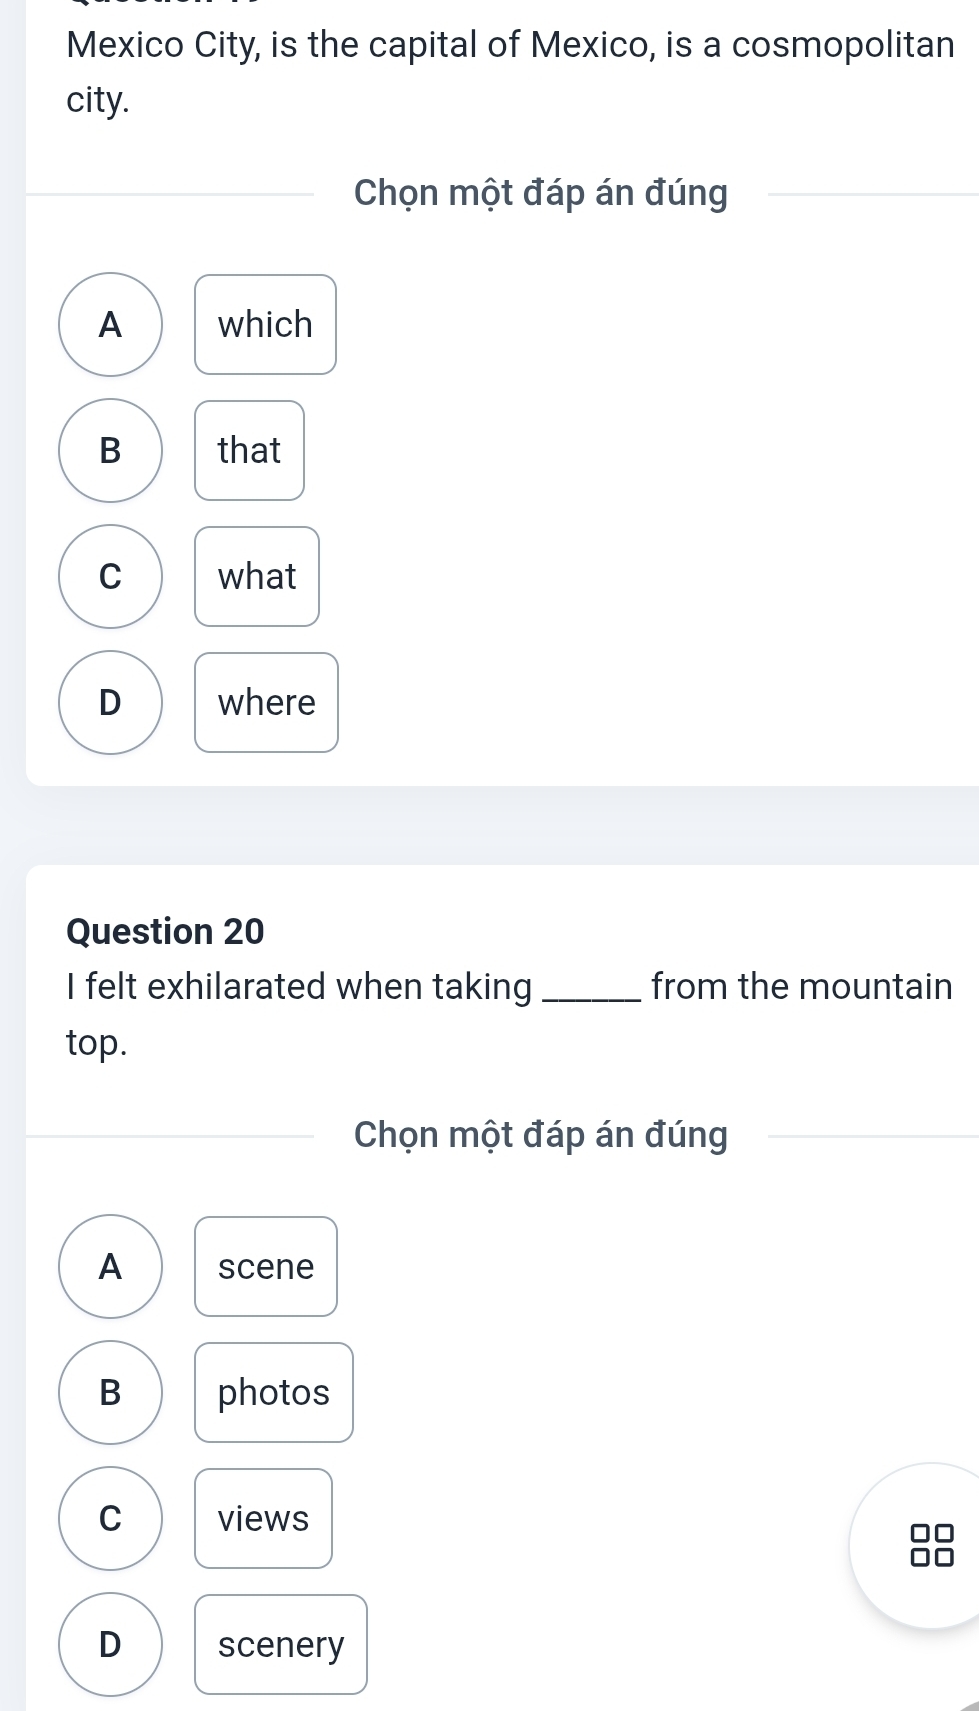Viewport: 979px width, 1711px height.
Task: Select option B circle above Question 20
Action: click(x=110, y=450)
